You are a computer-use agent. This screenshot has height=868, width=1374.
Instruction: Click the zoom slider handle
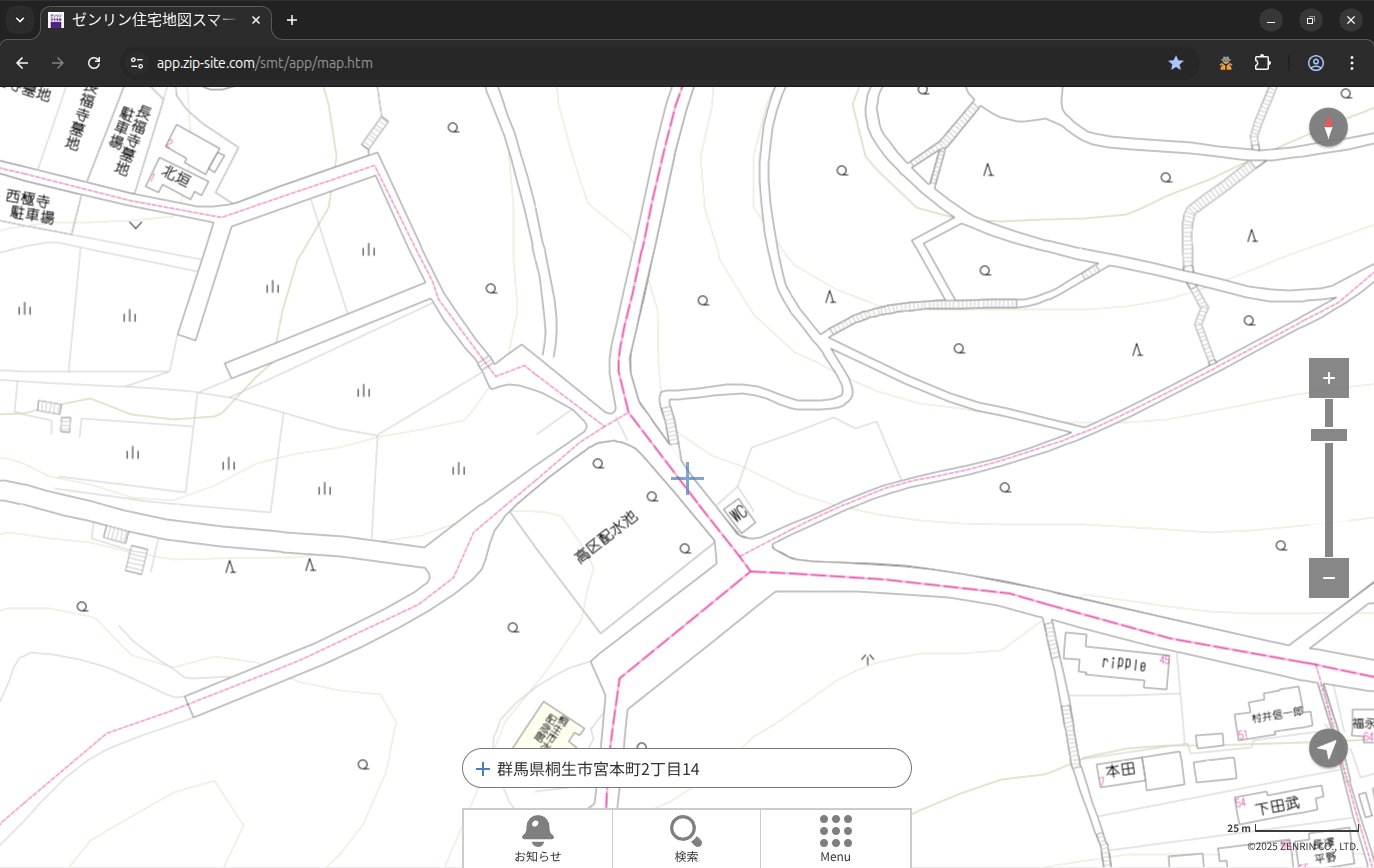click(x=1328, y=435)
